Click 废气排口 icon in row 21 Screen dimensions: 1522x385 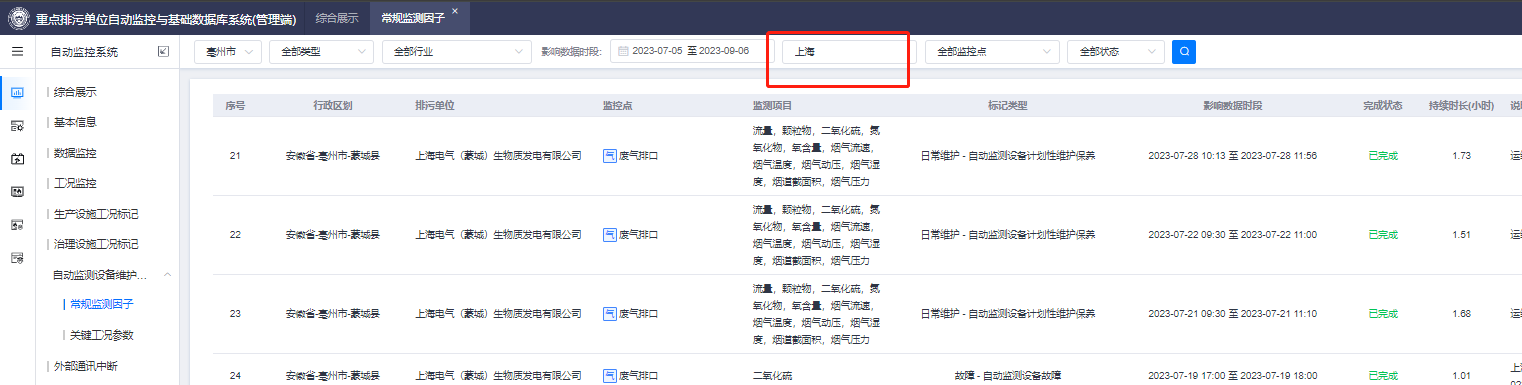click(x=609, y=156)
